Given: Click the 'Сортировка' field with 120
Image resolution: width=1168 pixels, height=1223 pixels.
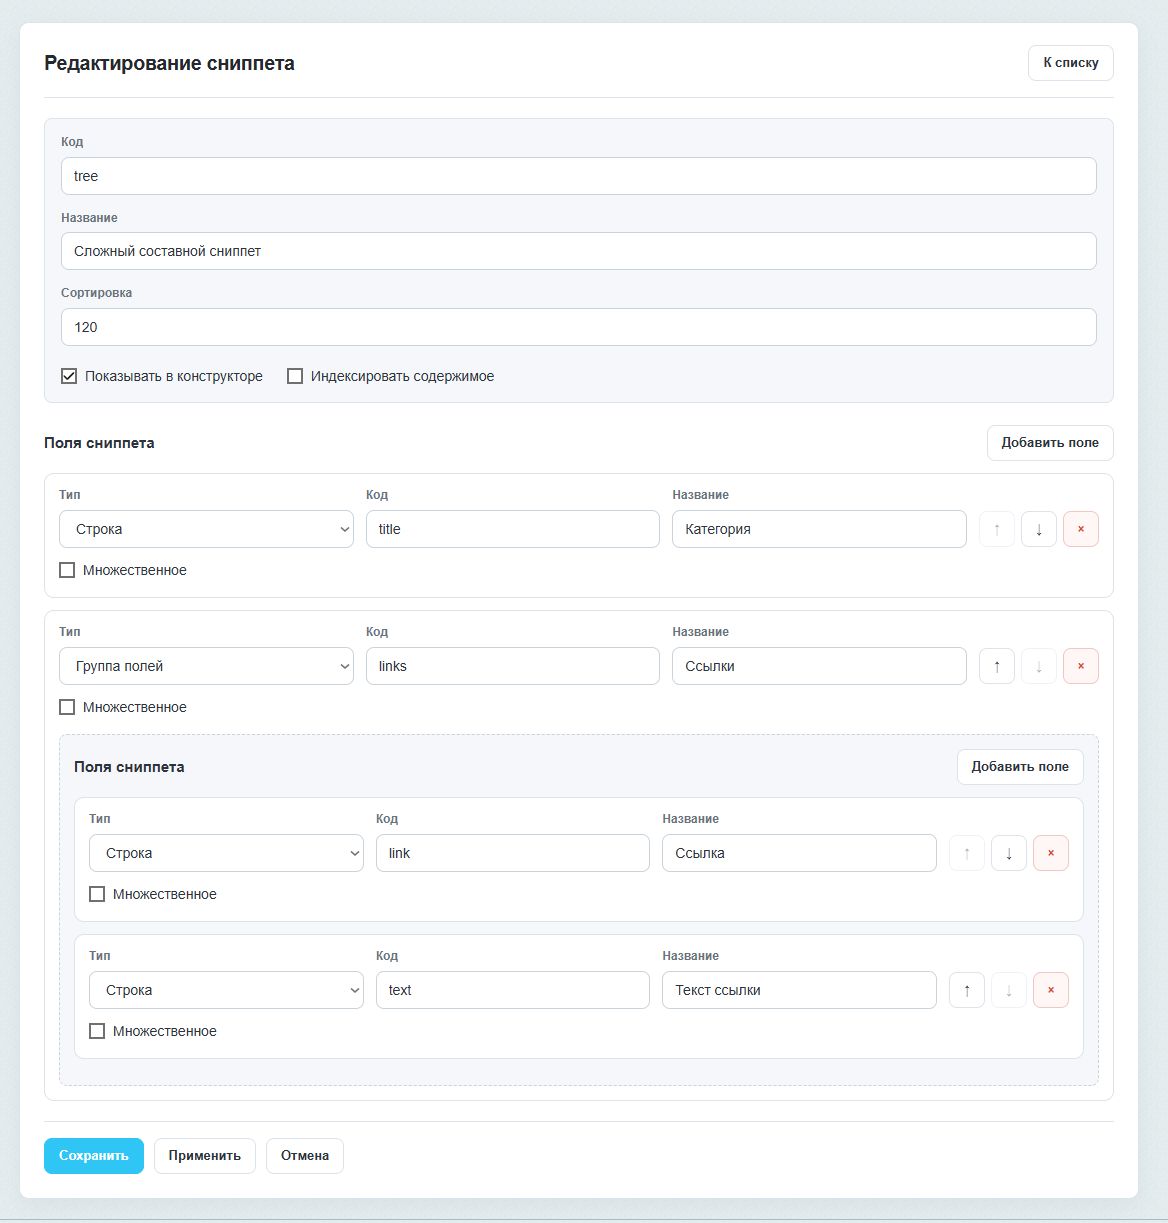Looking at the screenshot, I should 579,327.
